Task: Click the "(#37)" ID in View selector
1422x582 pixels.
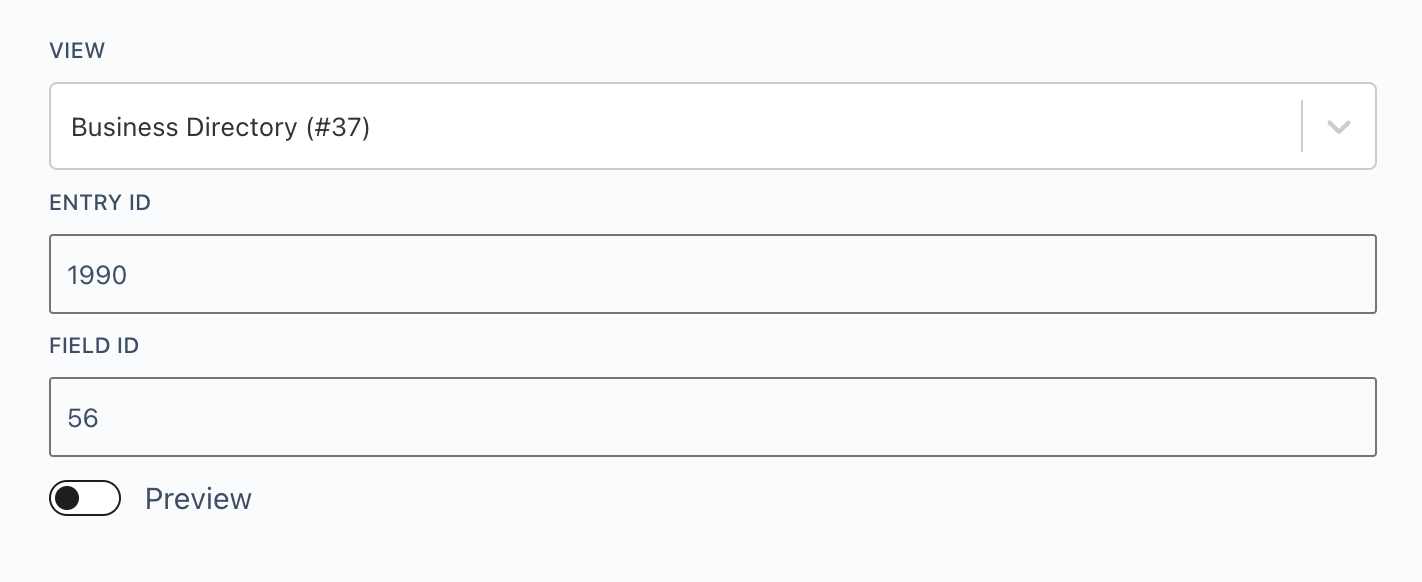Action: [338, 128]
